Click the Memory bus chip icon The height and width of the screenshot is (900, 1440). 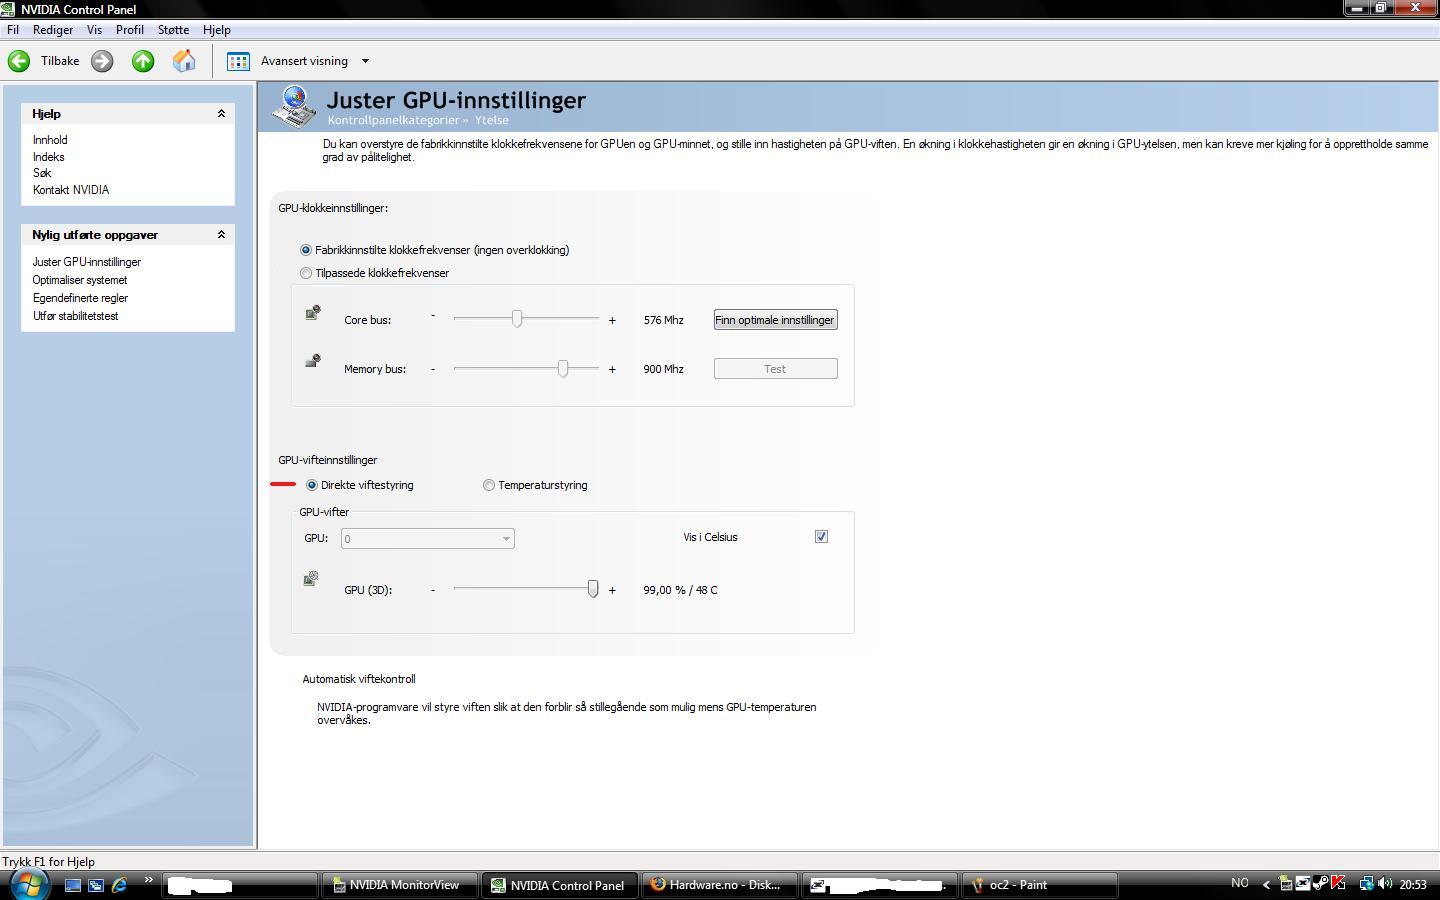tap(313, 361)
